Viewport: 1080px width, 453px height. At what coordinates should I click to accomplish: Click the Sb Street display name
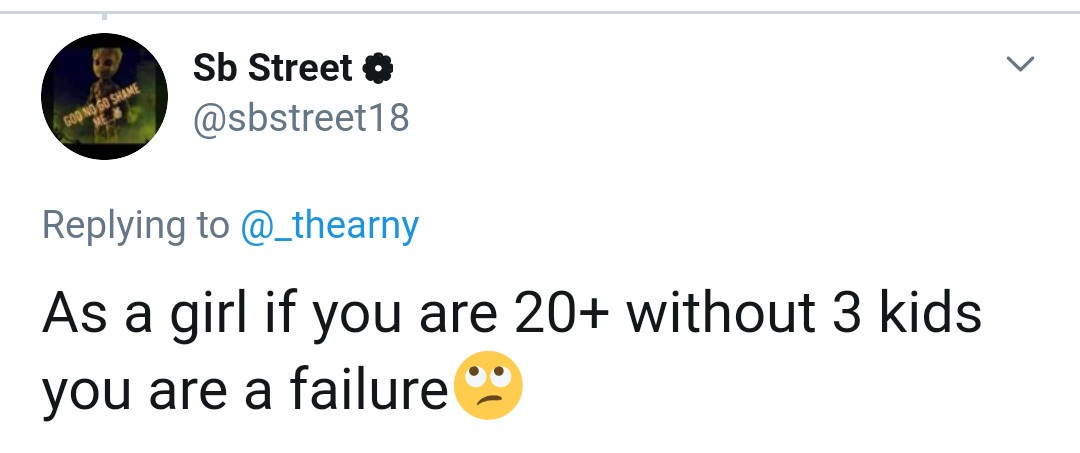coord(272,68)
